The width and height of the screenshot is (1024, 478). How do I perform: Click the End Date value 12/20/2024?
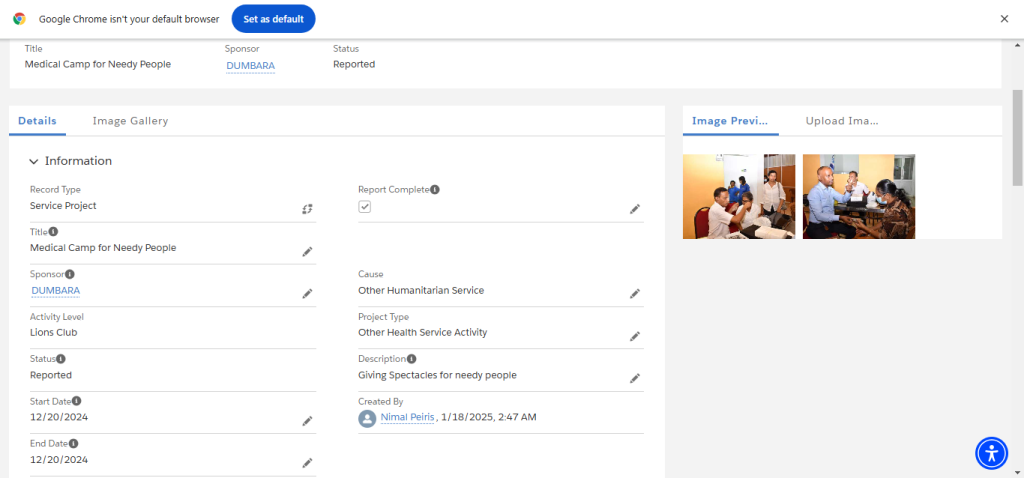(x=59, y=460)
